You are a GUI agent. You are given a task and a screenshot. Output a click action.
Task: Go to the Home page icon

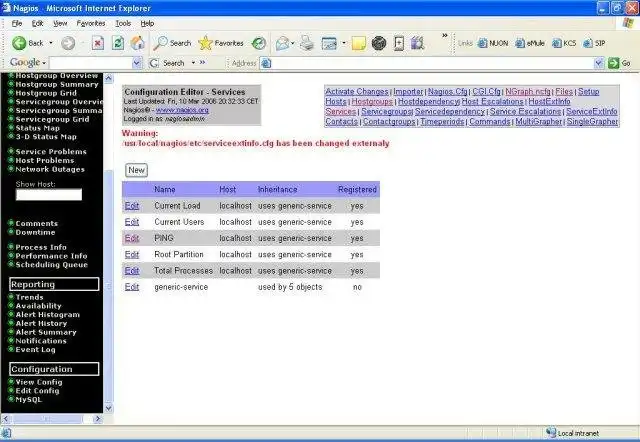pyautogui.click(x=138, y=43)
